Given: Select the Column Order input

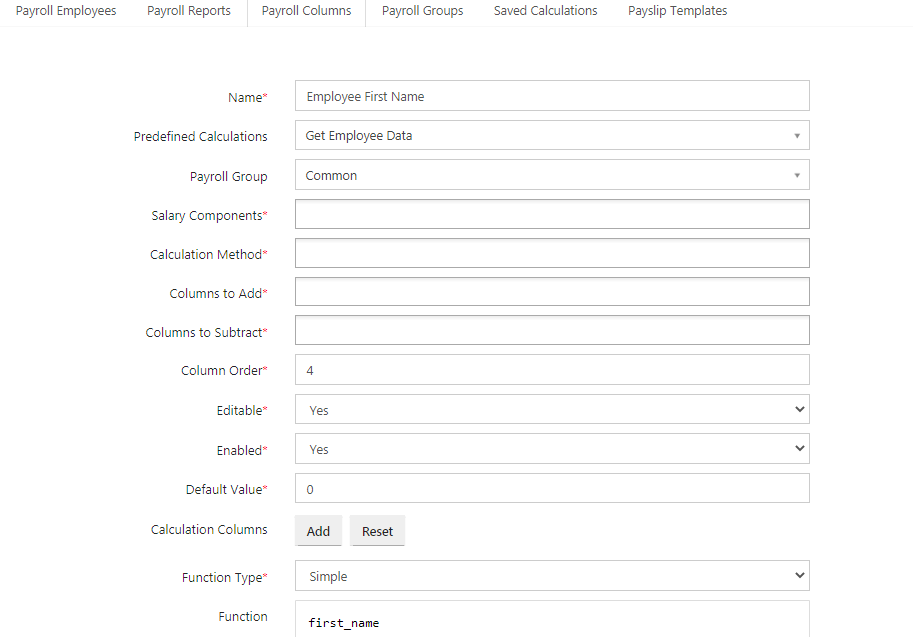Looking at the screenshot, I should pyautogui.click(x=552, y=370).
